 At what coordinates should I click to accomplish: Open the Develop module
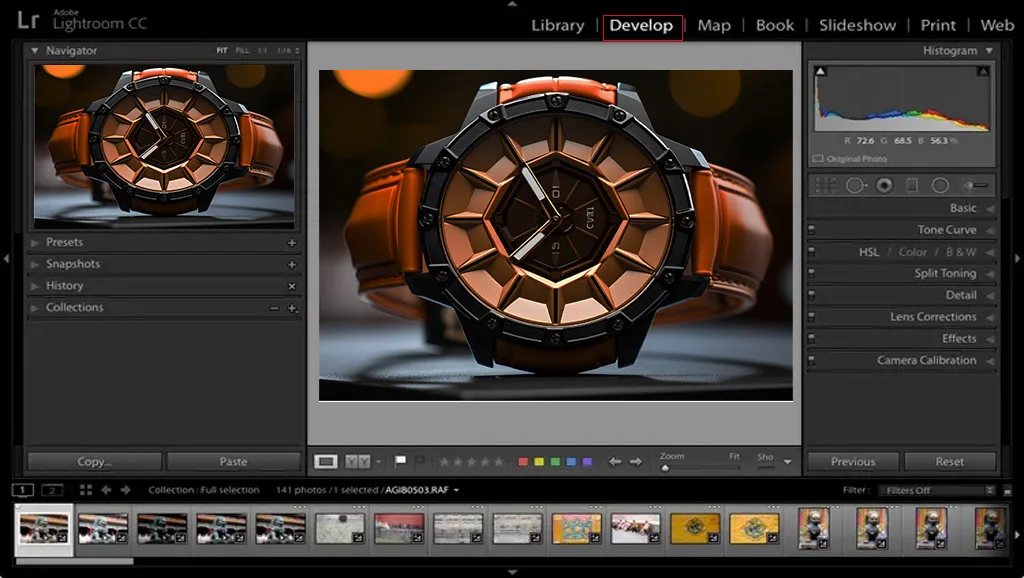641,25
